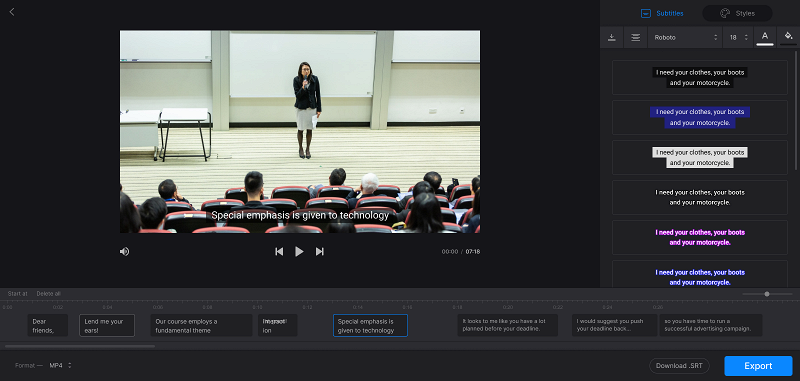This screenshot has width=800, height=381.
Task: Click the video preview area
Action: pos(300,132)
